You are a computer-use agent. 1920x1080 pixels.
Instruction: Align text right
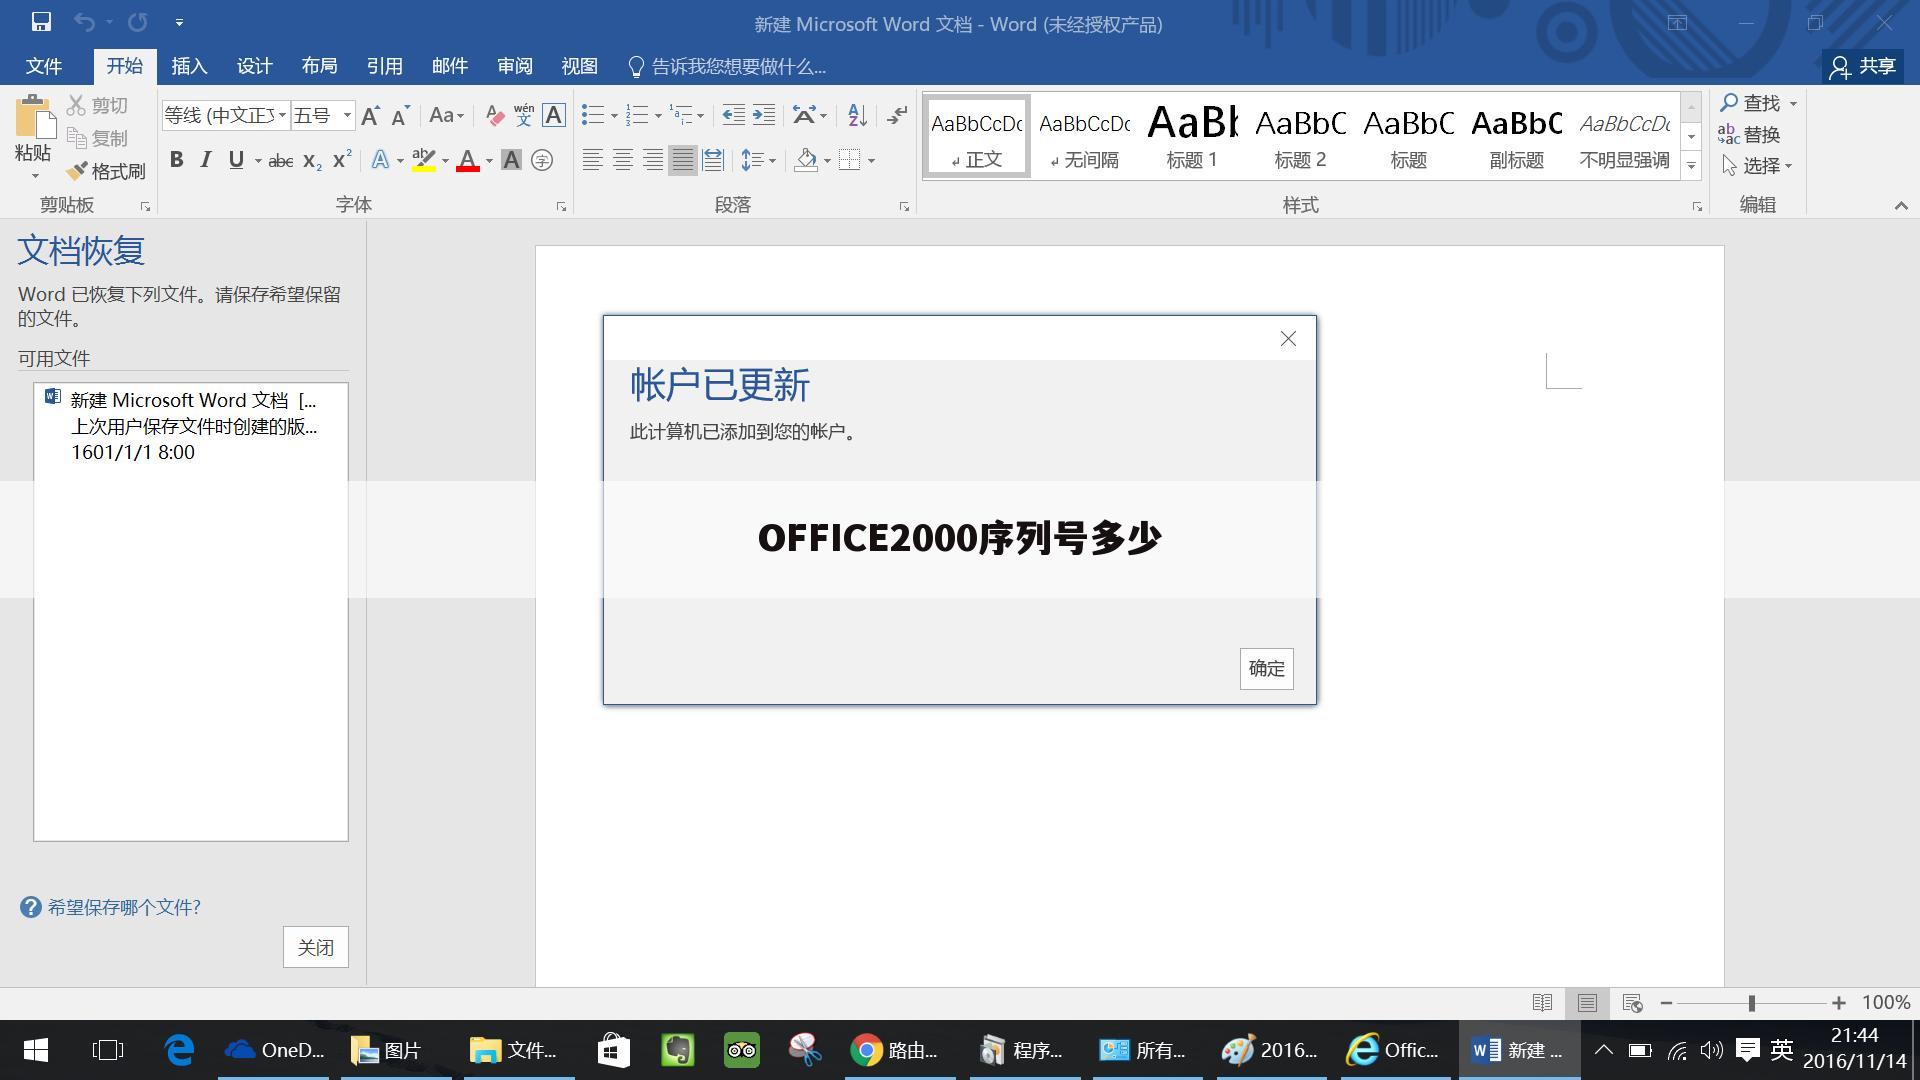[653, 160]
